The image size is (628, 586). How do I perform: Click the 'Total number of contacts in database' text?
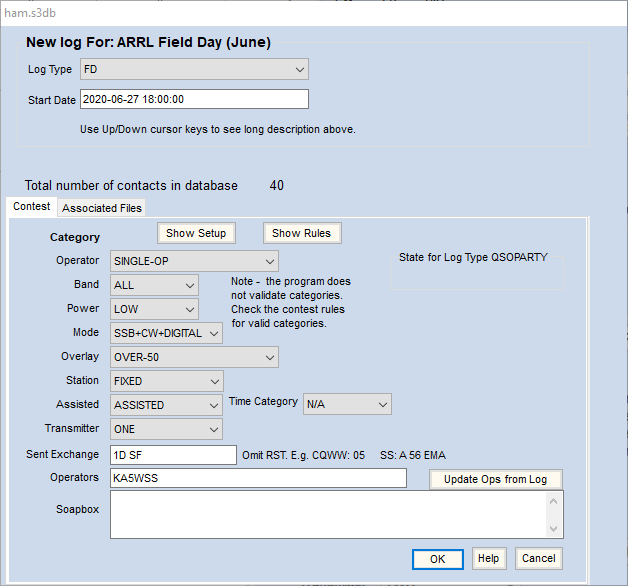(x=131, y=185)
